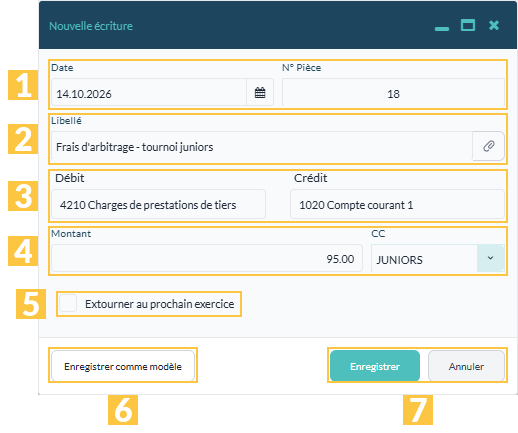The width and height of the screenshot is (518, 433).
Task: Close the Nouvelle écriture dialog
Action: pos(494,25)
